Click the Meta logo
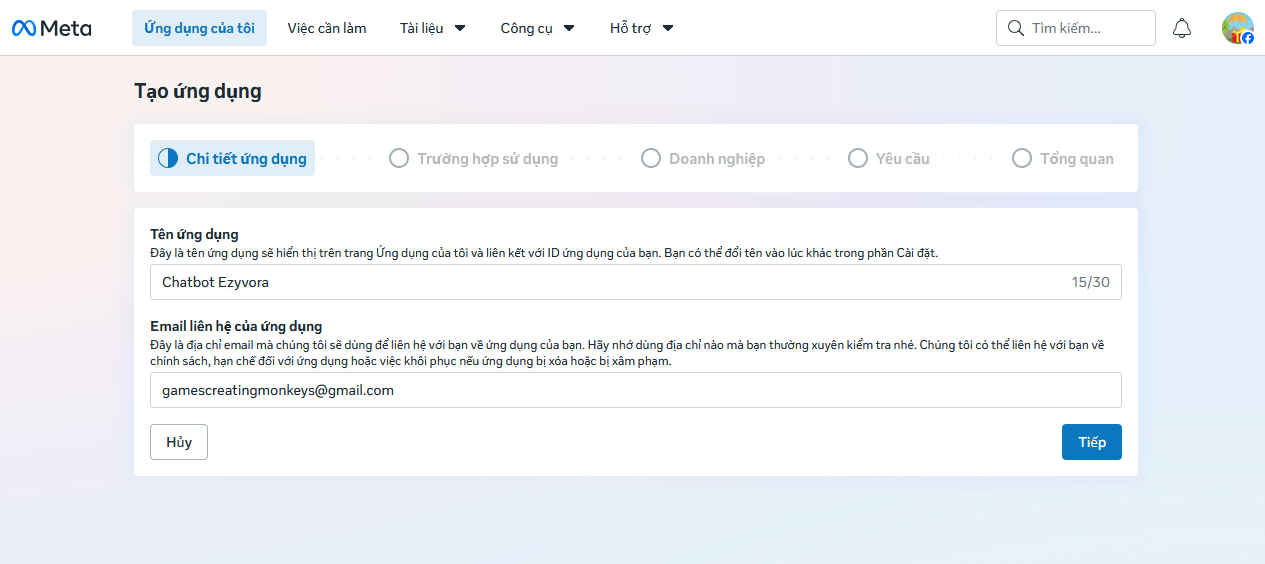Viewport: 1265px width, 564px height. [x=51, y=28]
